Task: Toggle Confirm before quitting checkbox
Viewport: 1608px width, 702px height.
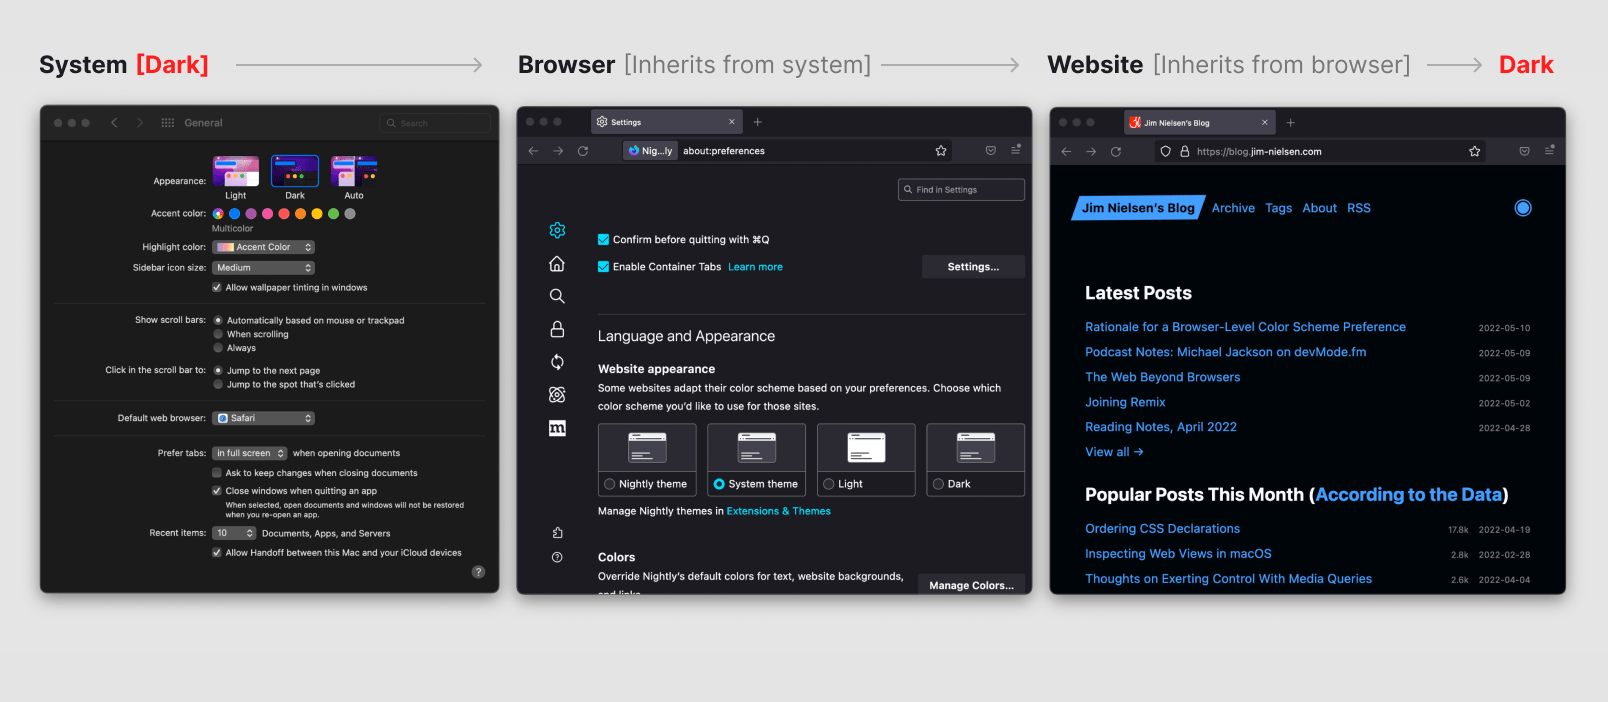Action: pos(603,240)
